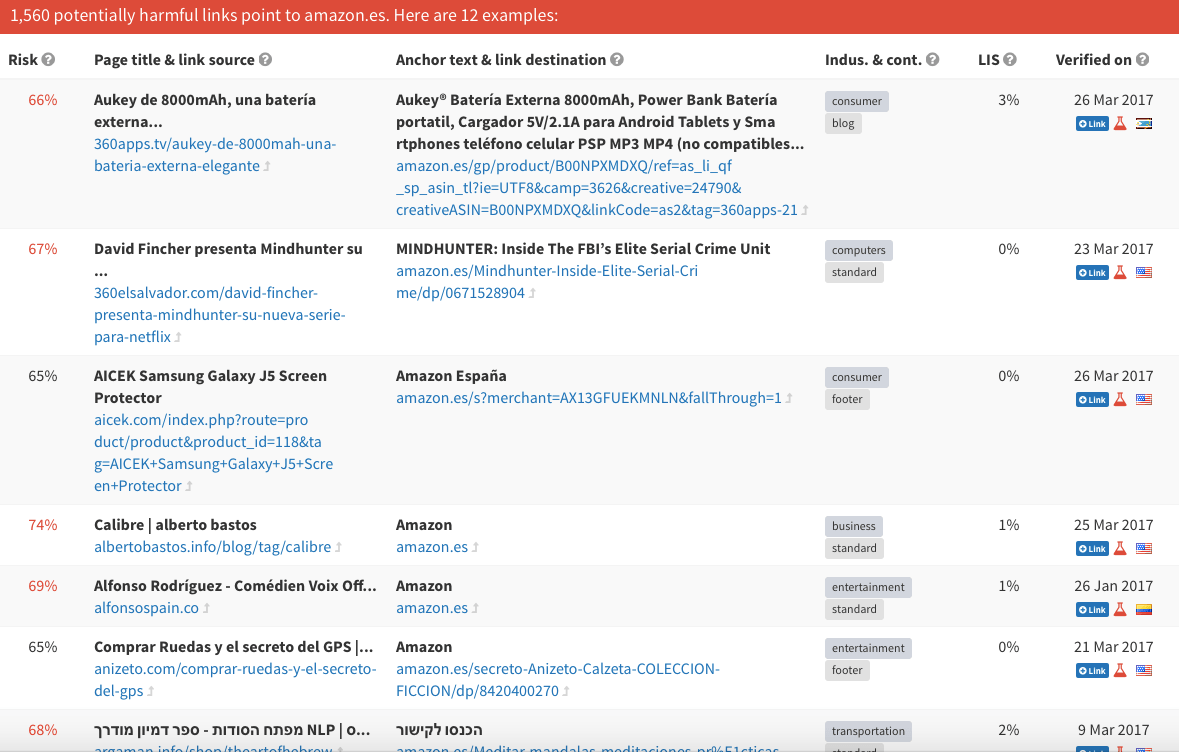Open the anizeto.com source page link

tap(235, 669)
